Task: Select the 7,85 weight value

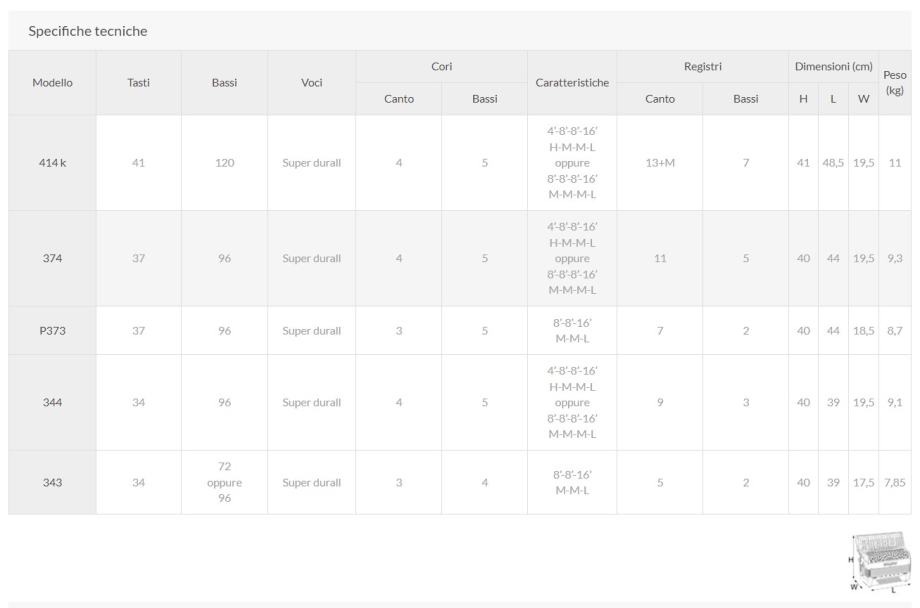Action: 895,483
